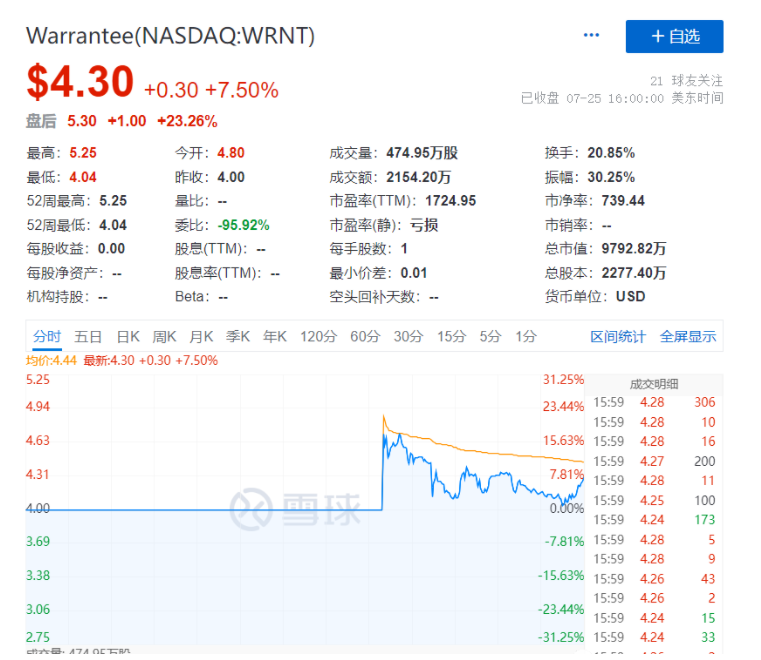This screenshot has height=660, width=761.
Task: Click the 总市值 value 9792.82万
Action: [634, 249]
